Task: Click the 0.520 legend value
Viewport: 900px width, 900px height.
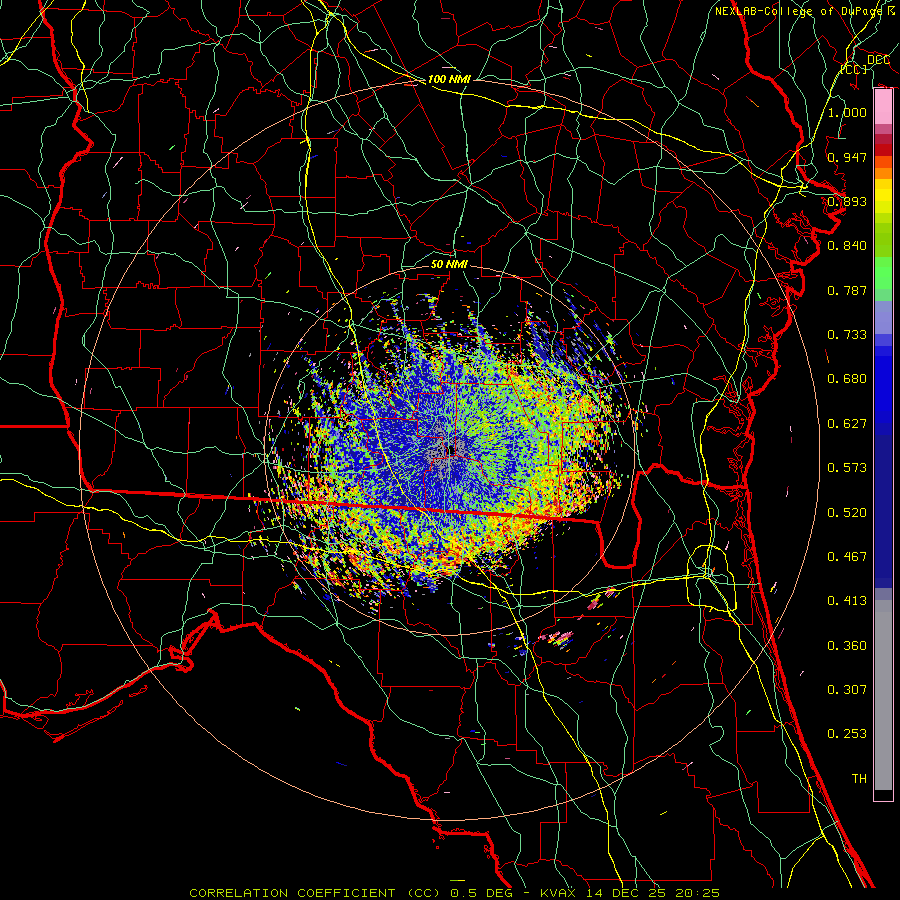Action: pyautogui.click(x=847, y=512)
